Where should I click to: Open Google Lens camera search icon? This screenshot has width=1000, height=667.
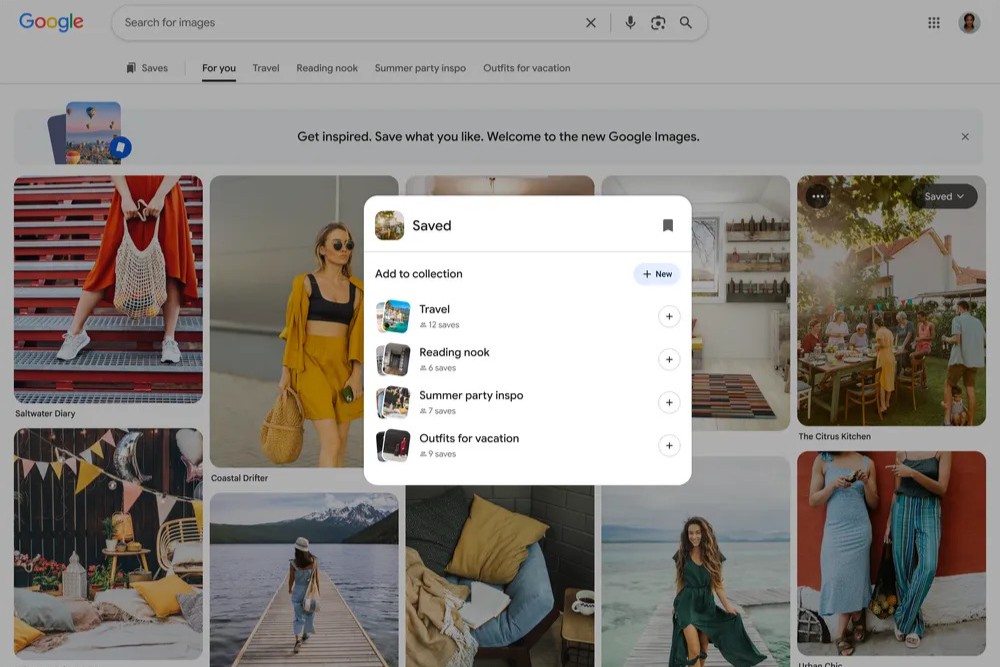click(x=658, y=23)
